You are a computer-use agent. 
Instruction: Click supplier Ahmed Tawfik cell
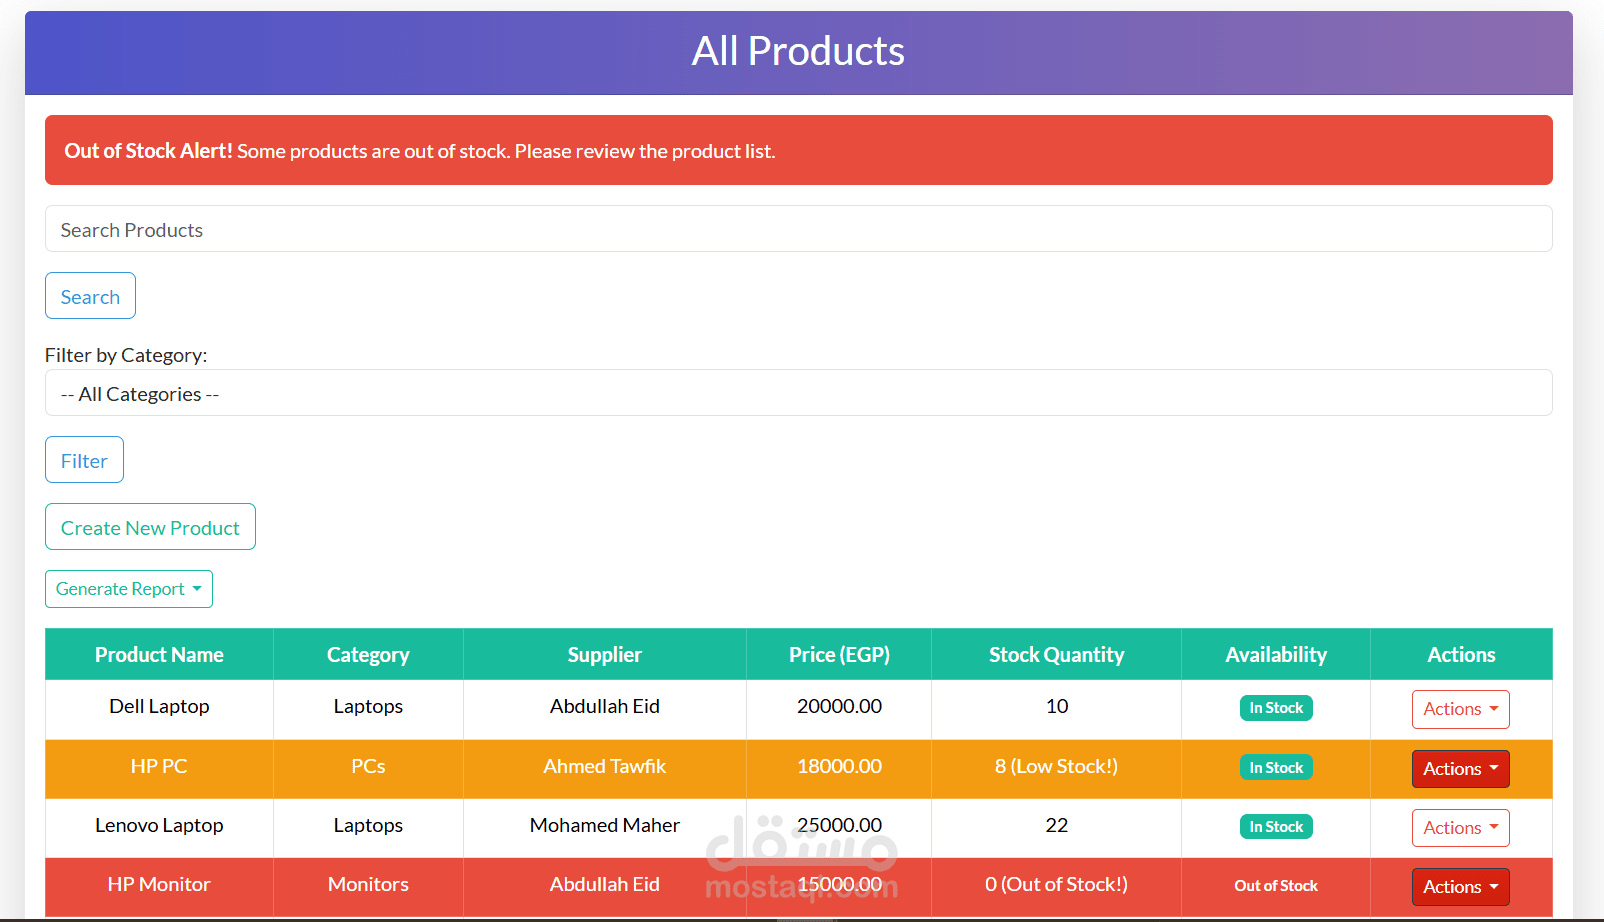pos(605,767)
